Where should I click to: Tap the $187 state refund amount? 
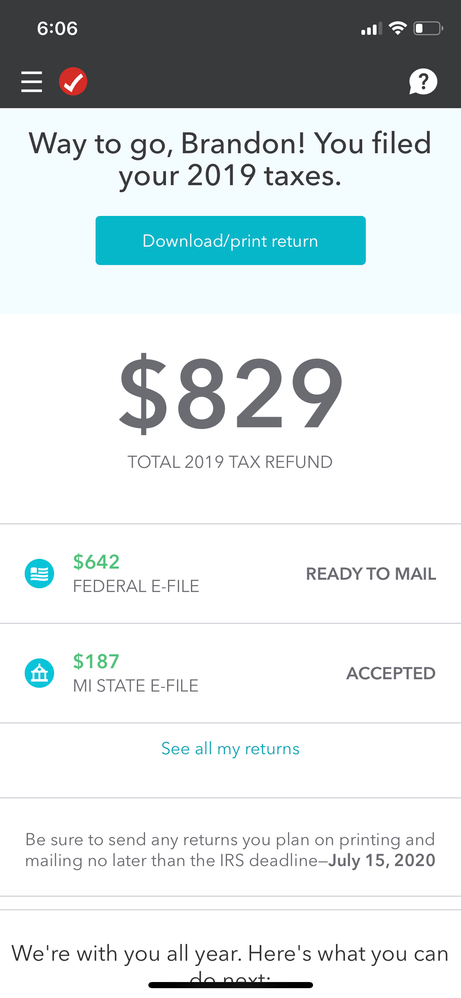(x=96, y=661)
